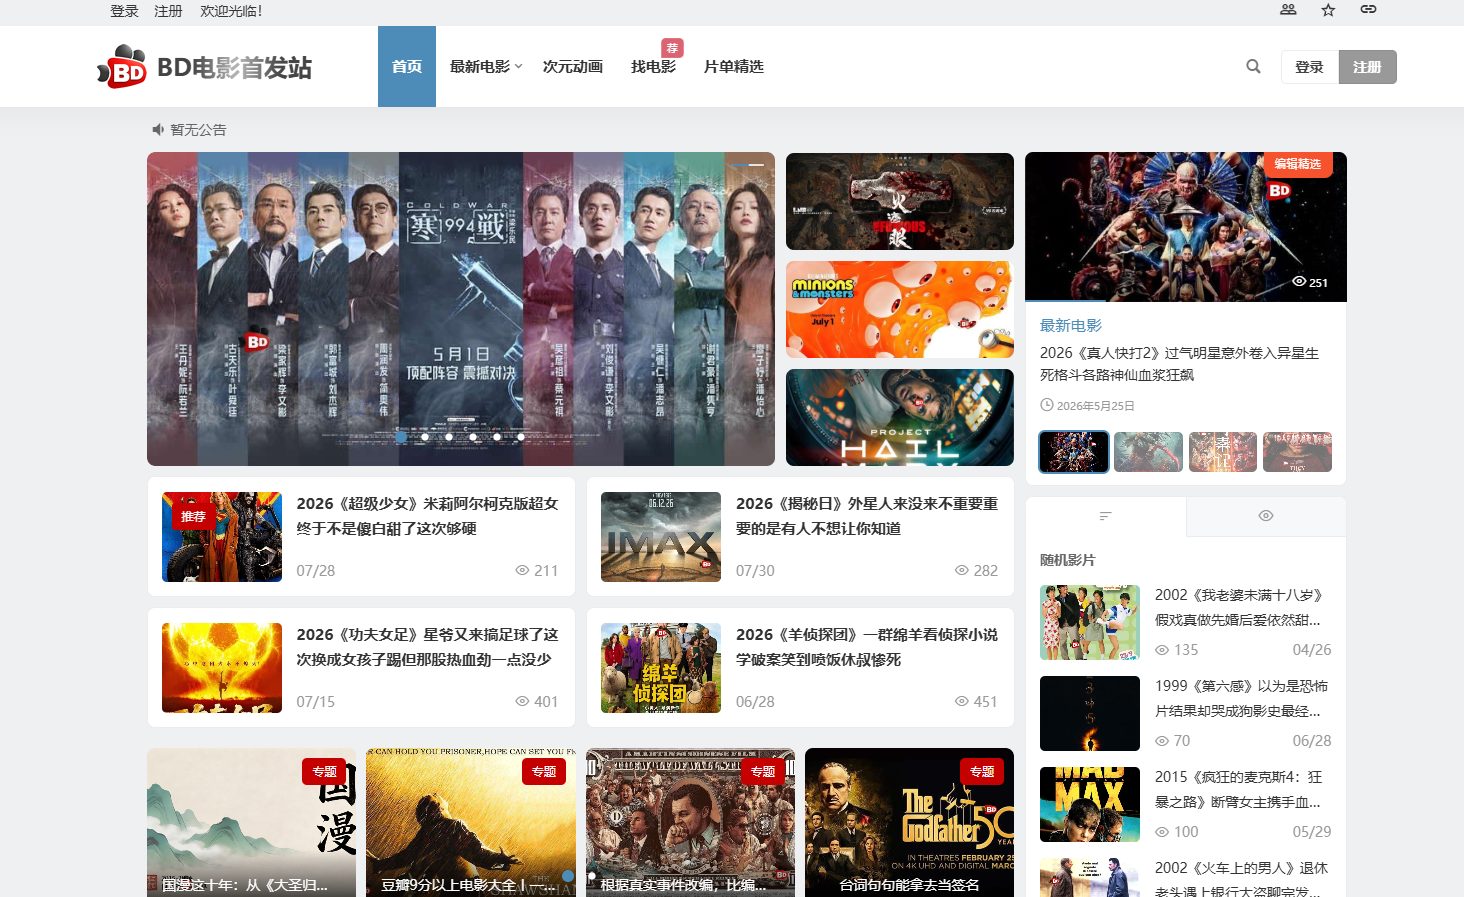Open 2026《功夫女足》 article title
Image resolution: width=1464 pixels, height=897 pixels.
[428, 647]
